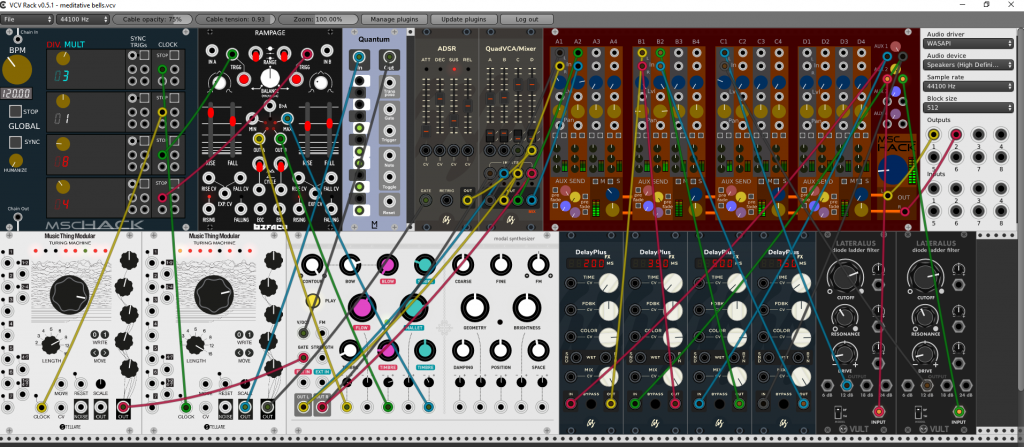Click audio interface Output 4 jack

click(x=1000, y=135)
